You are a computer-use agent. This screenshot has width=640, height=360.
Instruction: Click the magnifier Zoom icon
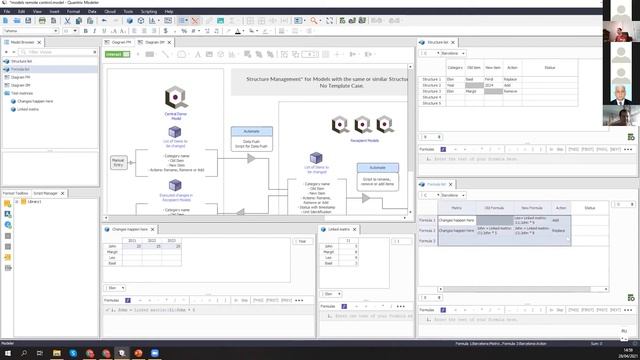click(313, 20)
